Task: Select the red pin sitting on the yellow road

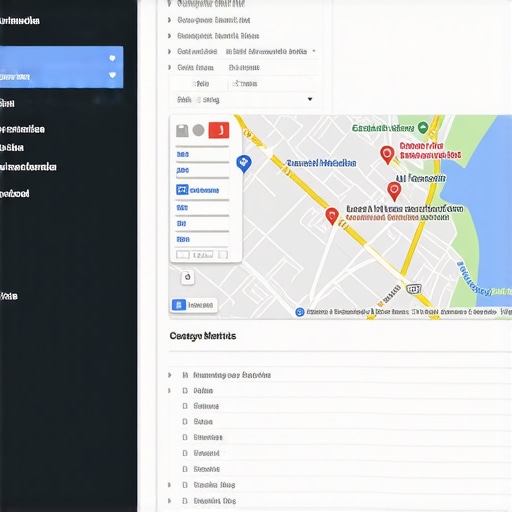Action: [332, 216]
